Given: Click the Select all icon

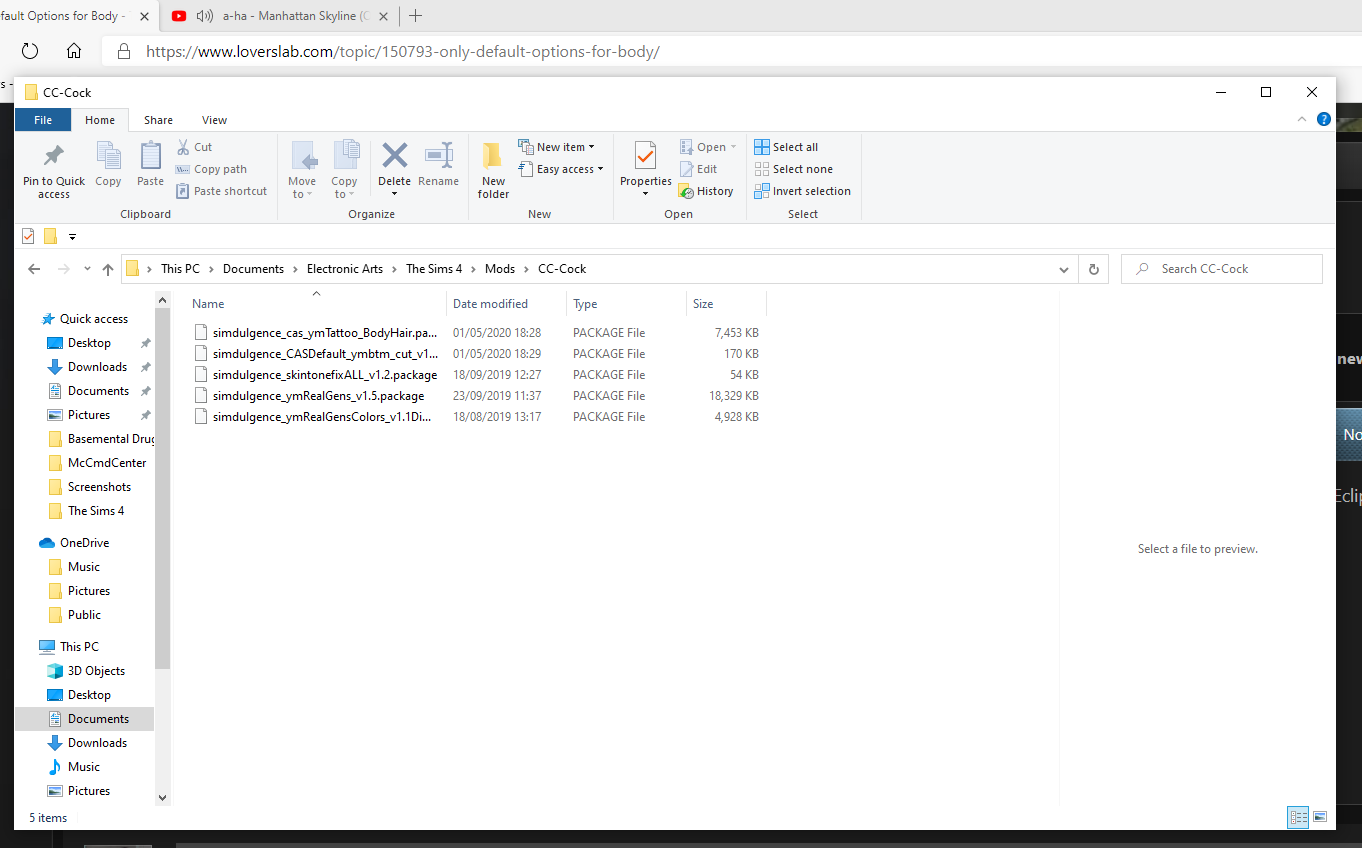Looking at the screenshot, I should 762,147.
